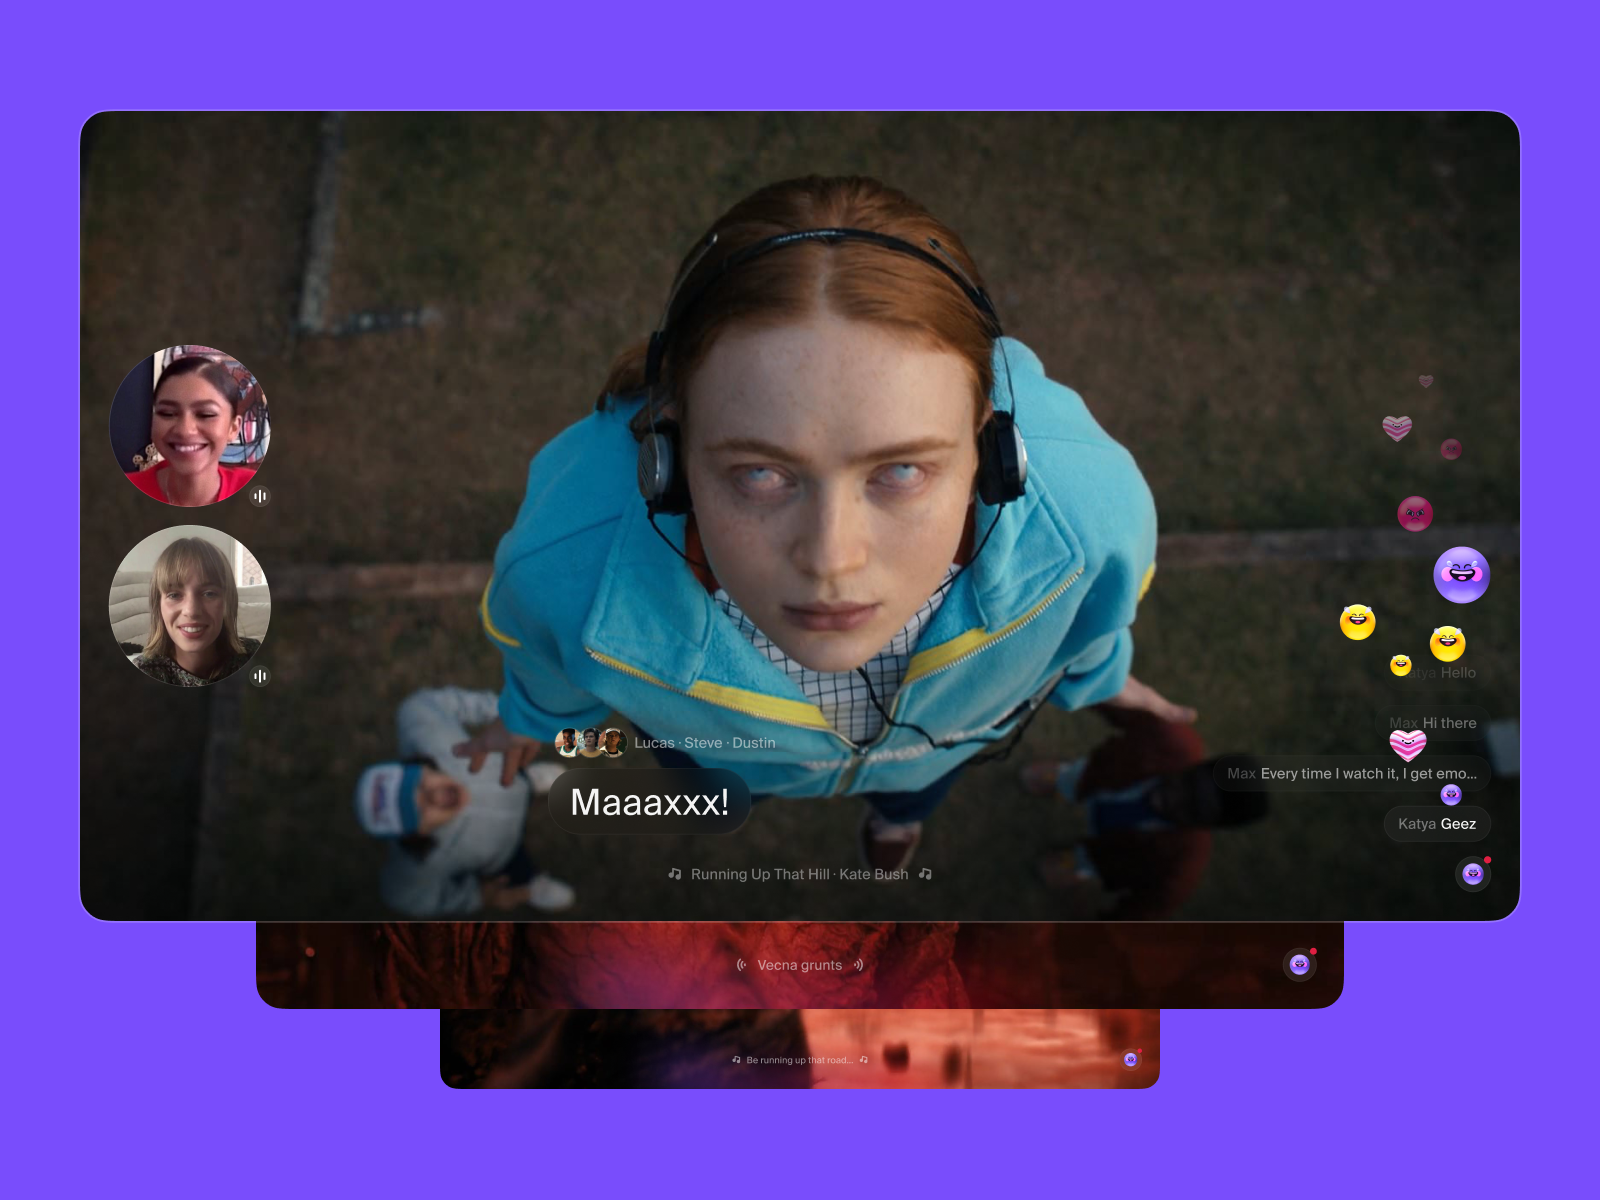Click the pink striped heart above Max's message

1407,745
